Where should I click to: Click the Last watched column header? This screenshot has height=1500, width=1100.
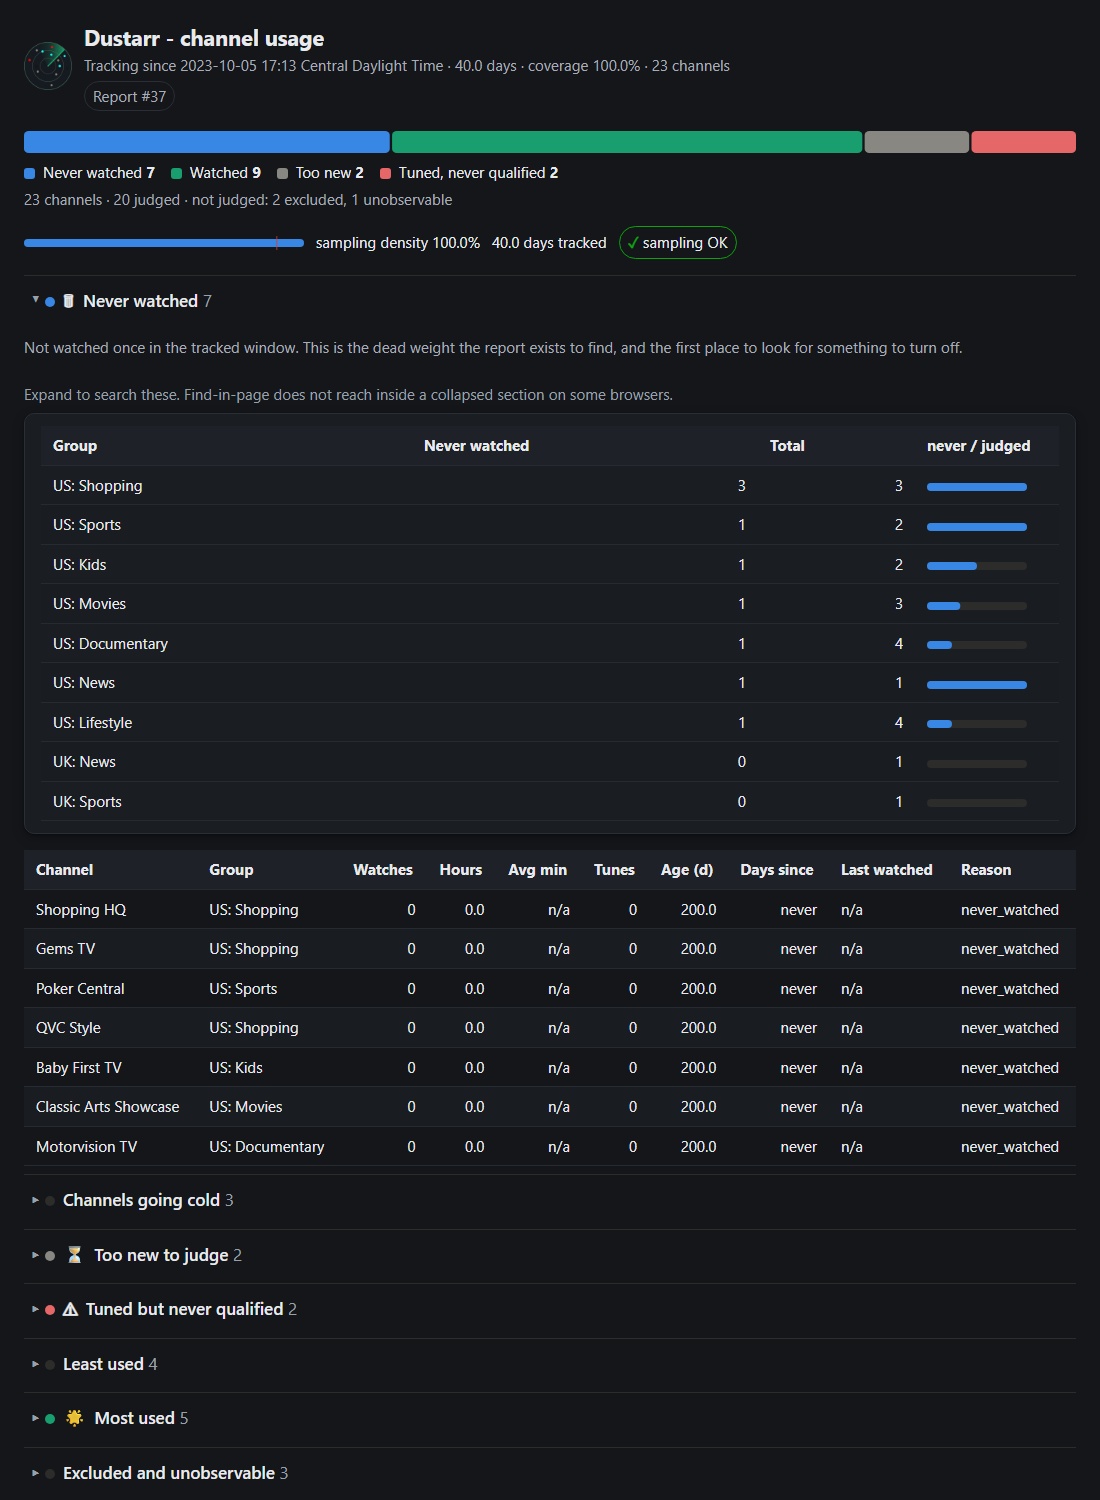tap(887, 870)
